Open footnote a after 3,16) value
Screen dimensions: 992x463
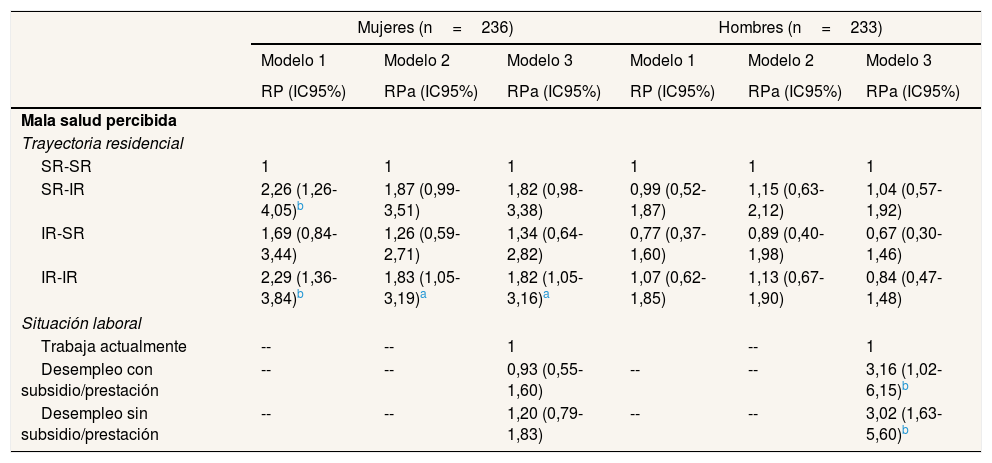coord(546,295)
